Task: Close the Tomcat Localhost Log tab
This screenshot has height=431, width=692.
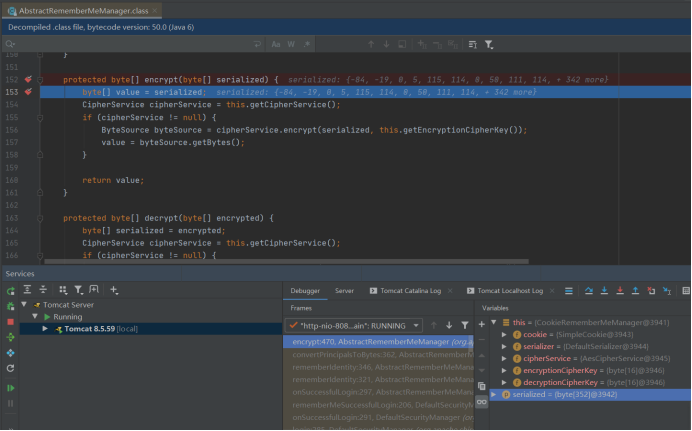Action: pos(552,291)
